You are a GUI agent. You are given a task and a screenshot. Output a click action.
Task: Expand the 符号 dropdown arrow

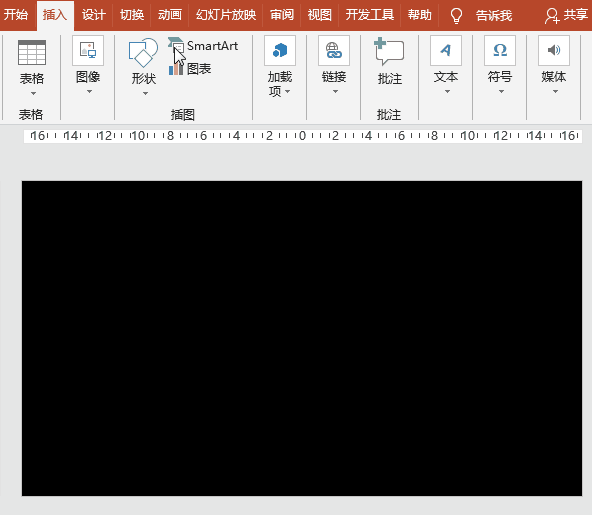501,91
